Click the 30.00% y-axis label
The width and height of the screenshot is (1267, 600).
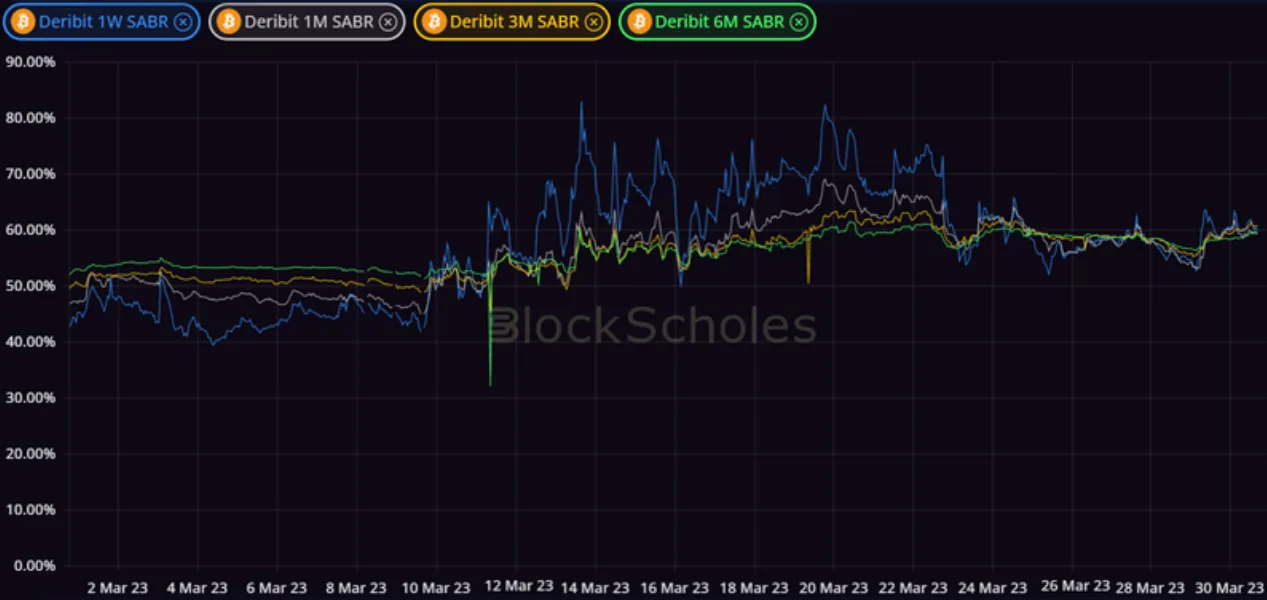tap(29, 397)
